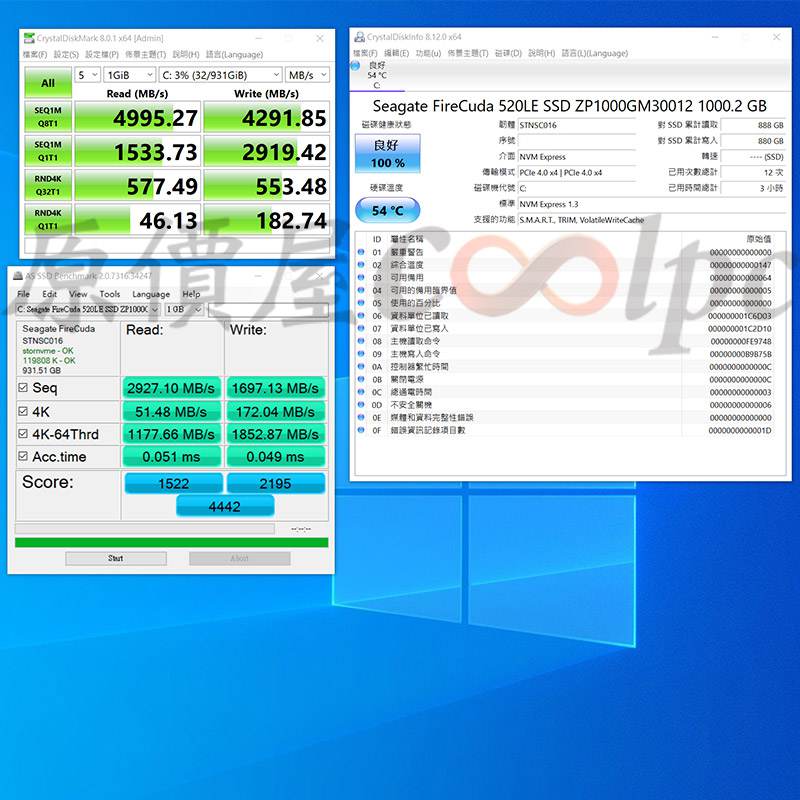Click the Abort button in AS SSD

[x=240, y=558]
